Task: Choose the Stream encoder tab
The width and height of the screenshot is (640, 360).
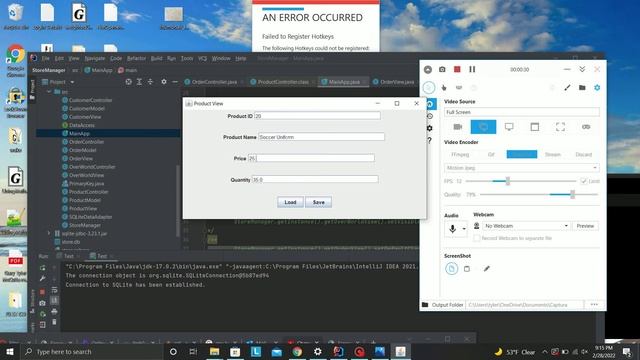Action: coord(553,154)
